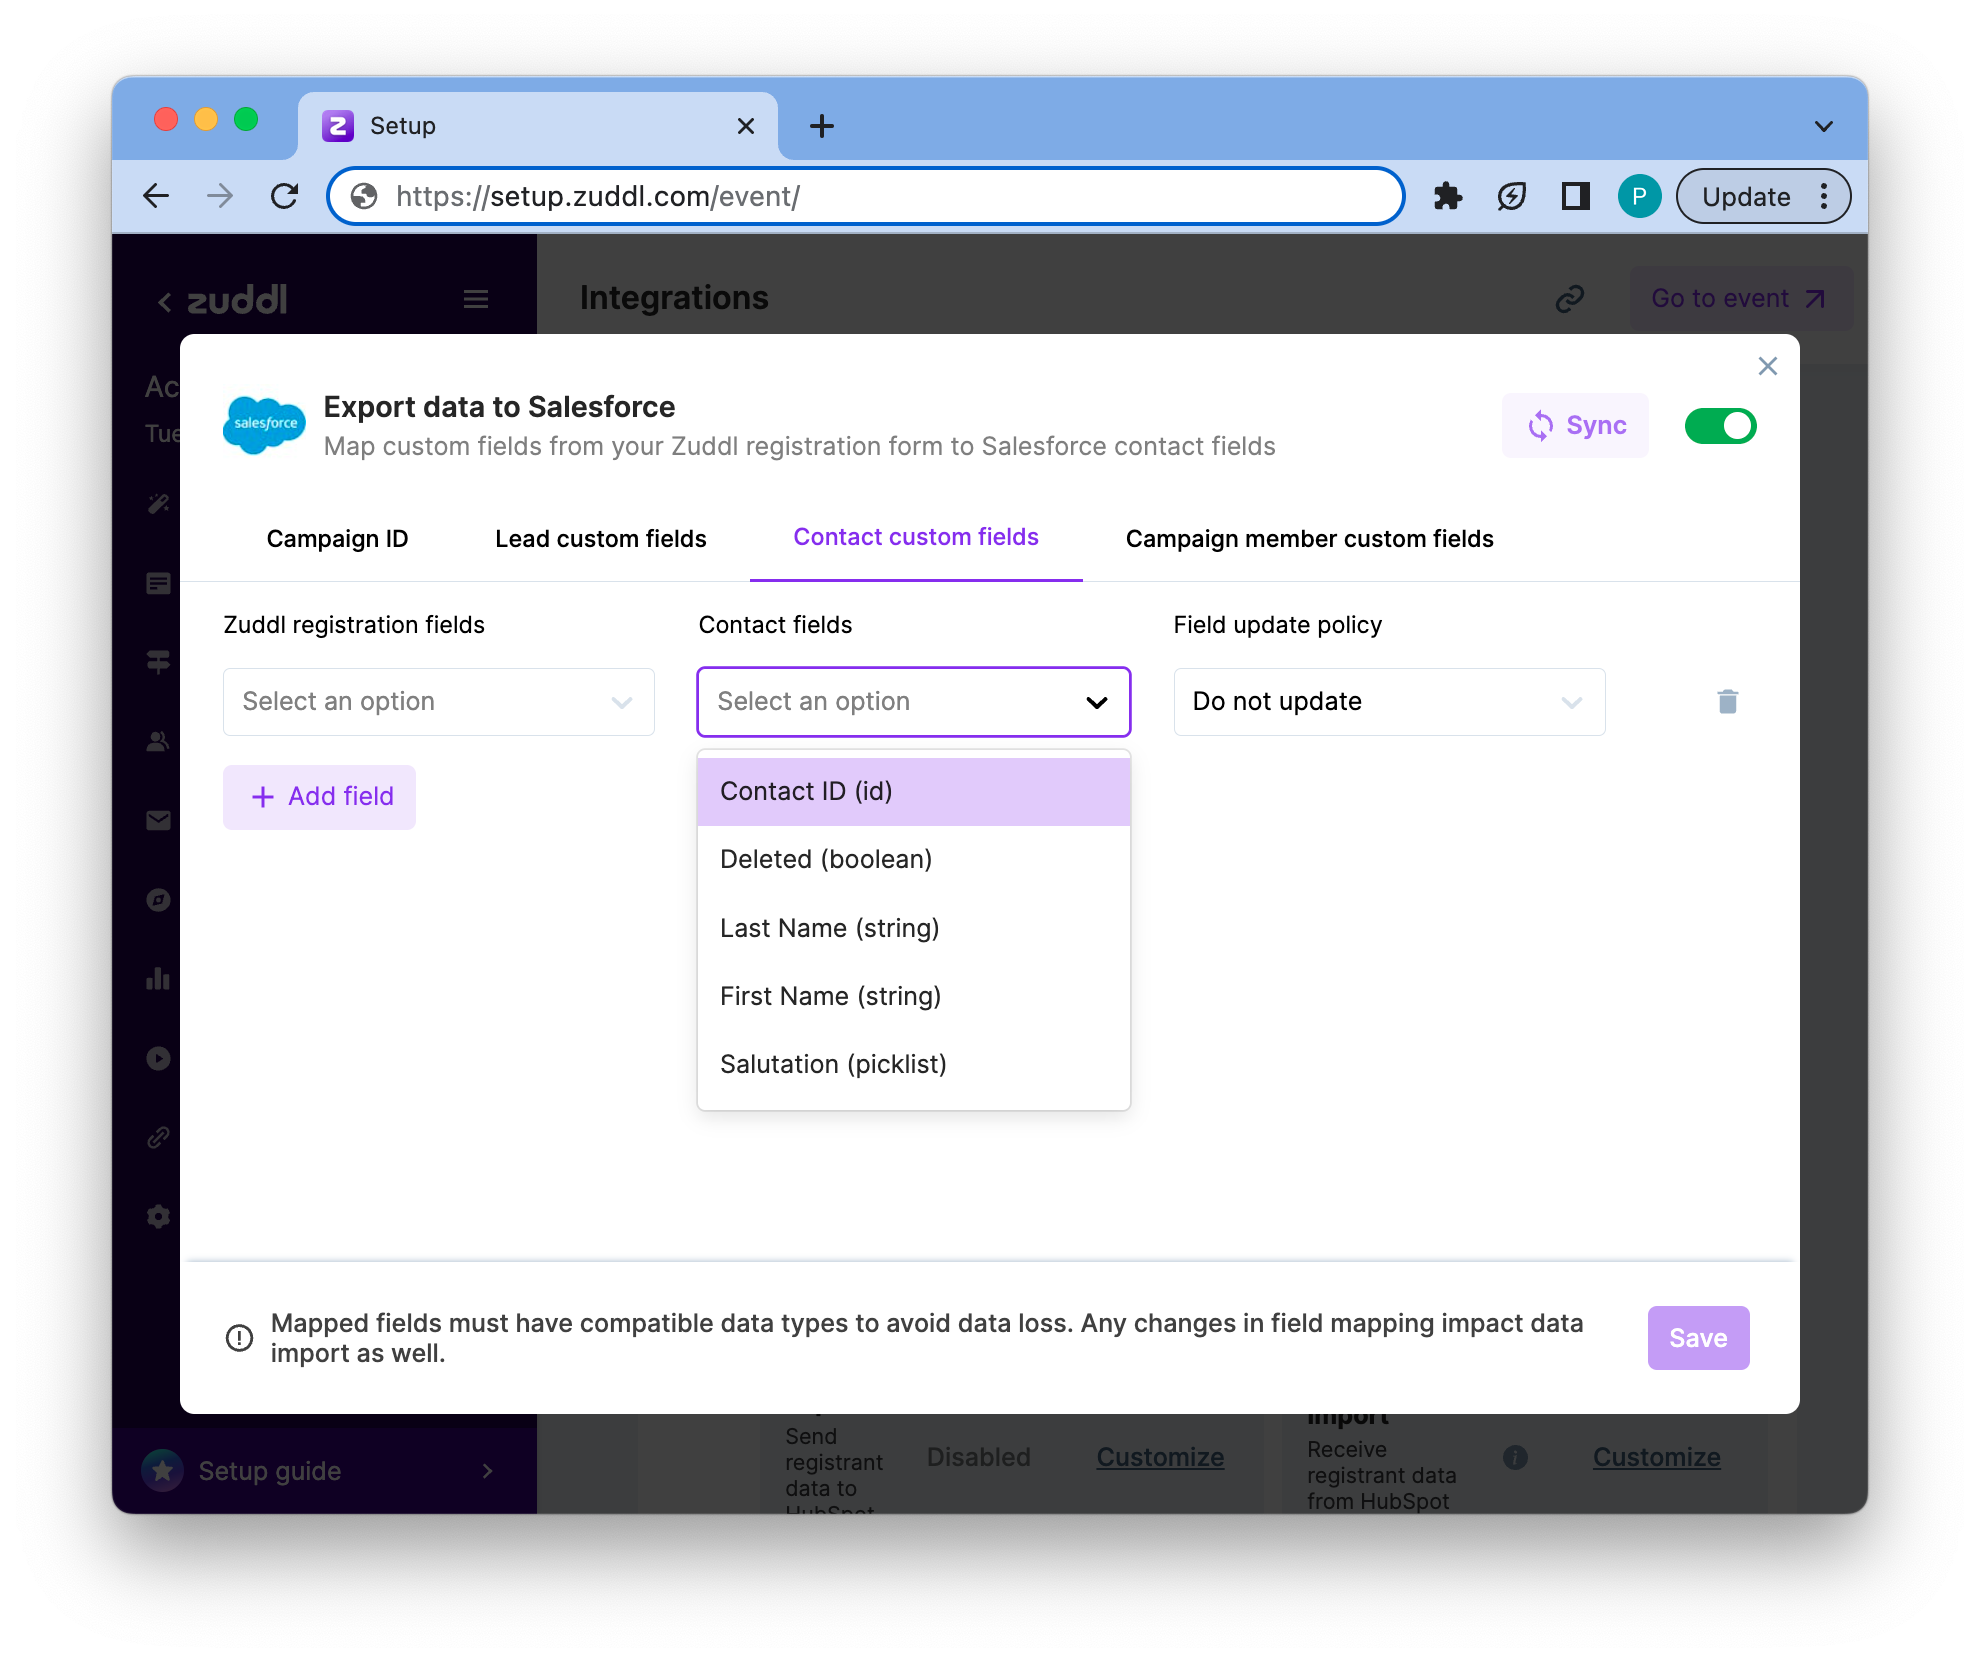The height and width of the screenshot is (1662, 1980).
Task: Click the browser forward arrow
Action: click(x=220, y=196)
